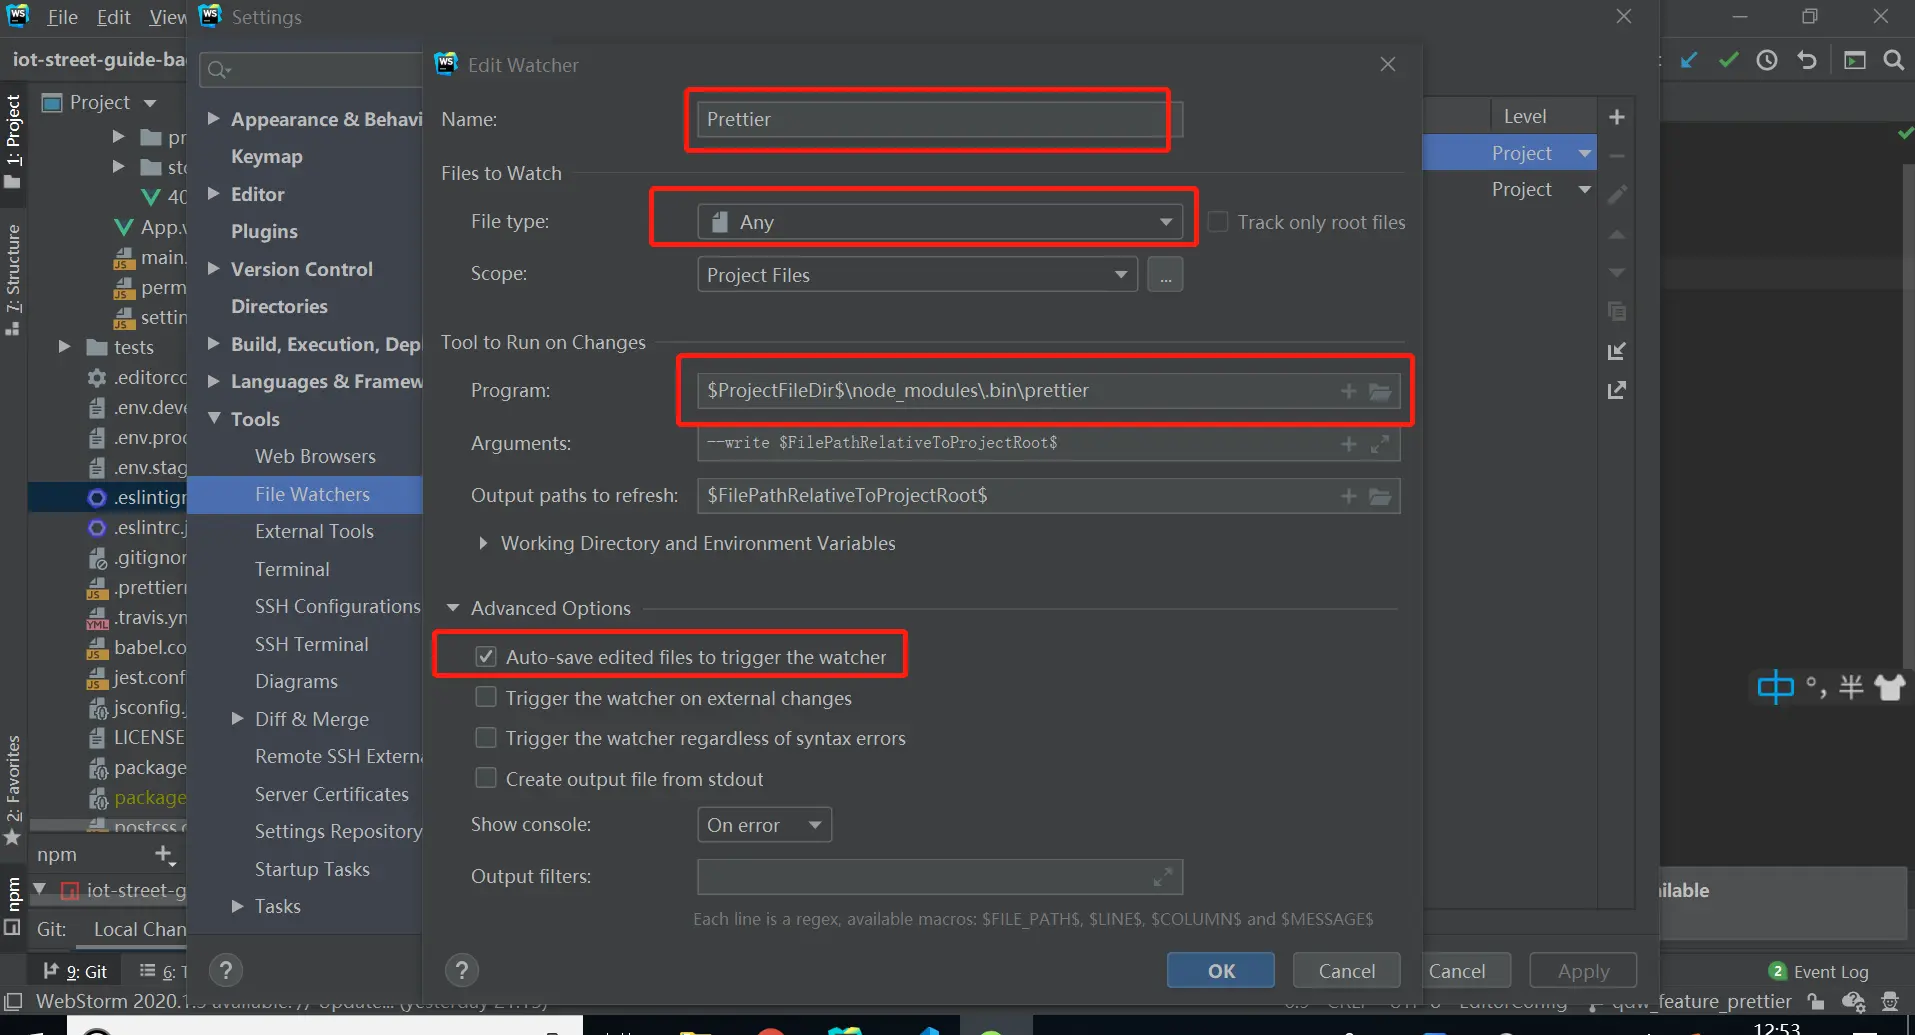Browse for the Program path with the folder icon
This screenshot has height=1035, width=1915.
coord(1381,391)
